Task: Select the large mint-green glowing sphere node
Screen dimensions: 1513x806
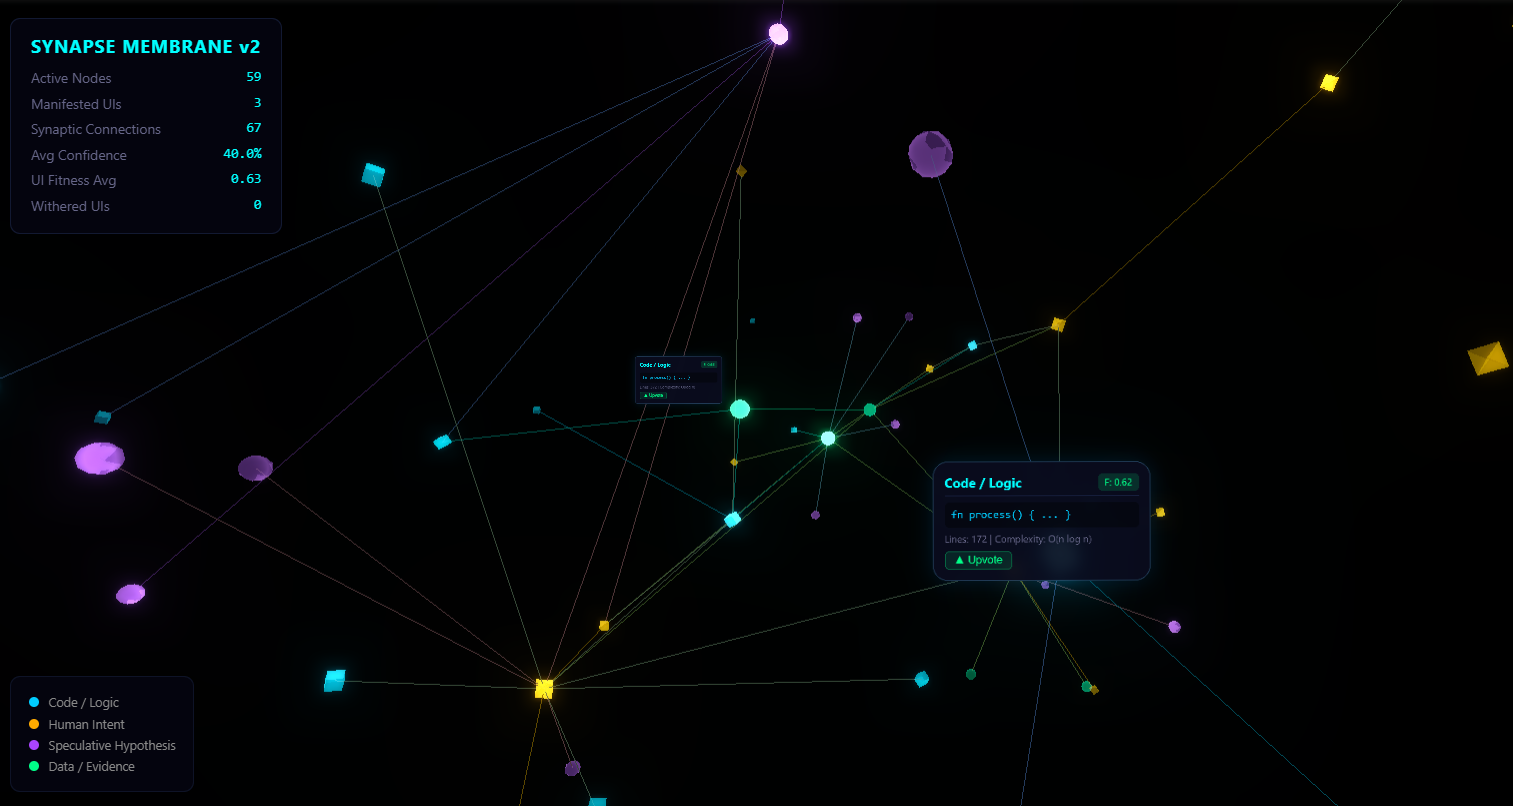Action: point(740,409)
